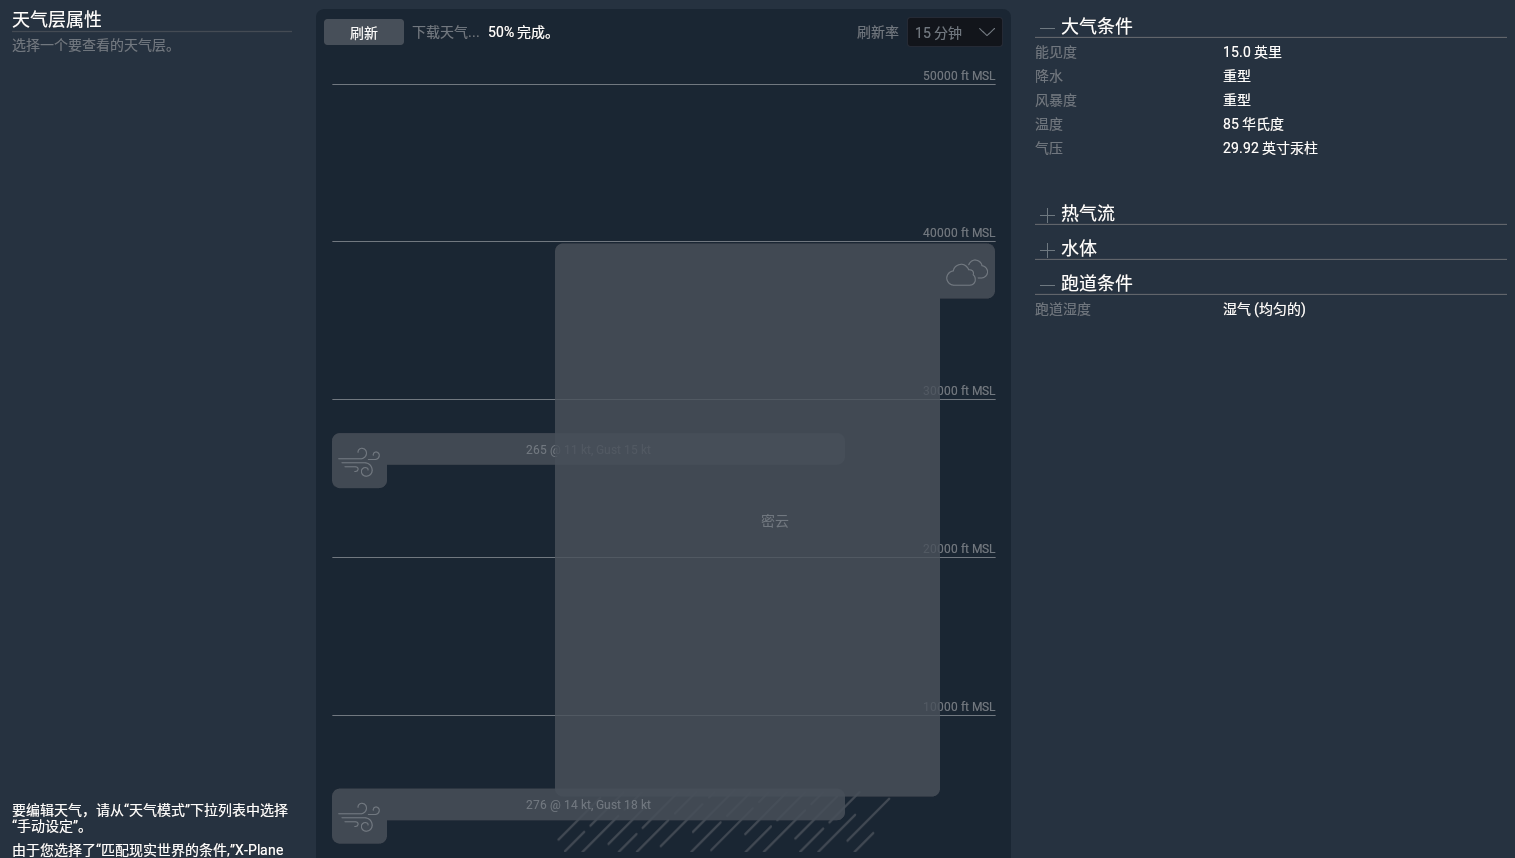Viewport: 1515px width, 858px height.
Task: Click the 能见度 label
Action: [1056, 52]
